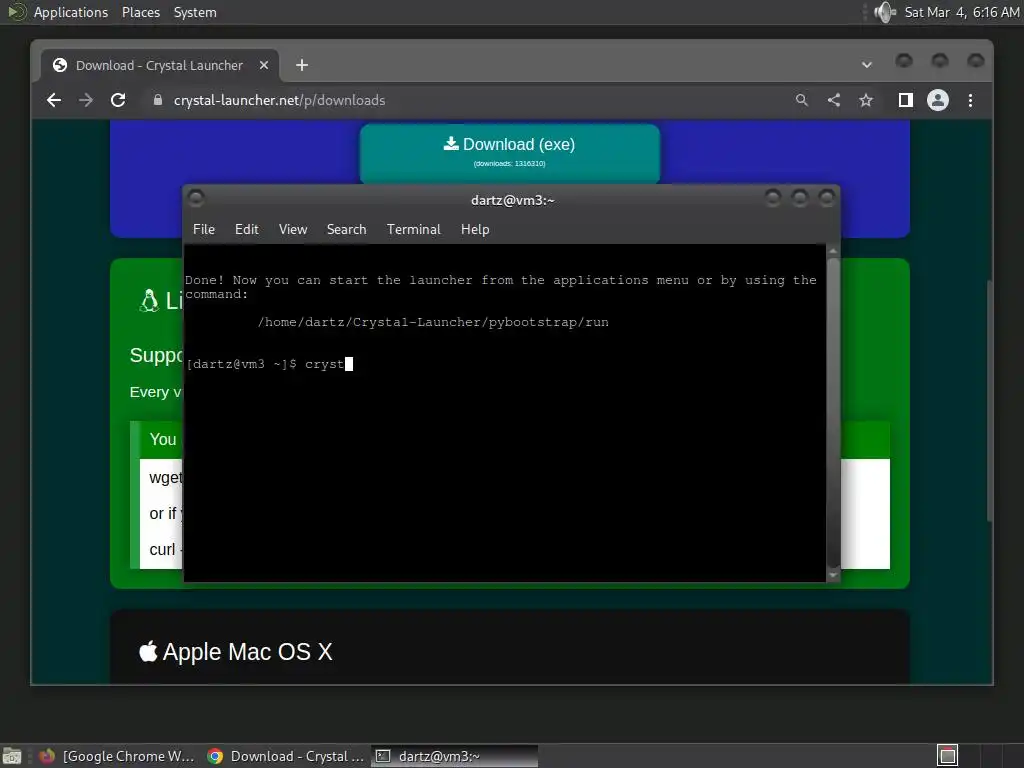Expand the Chrome tab search chevron

[x=867, y=65]
